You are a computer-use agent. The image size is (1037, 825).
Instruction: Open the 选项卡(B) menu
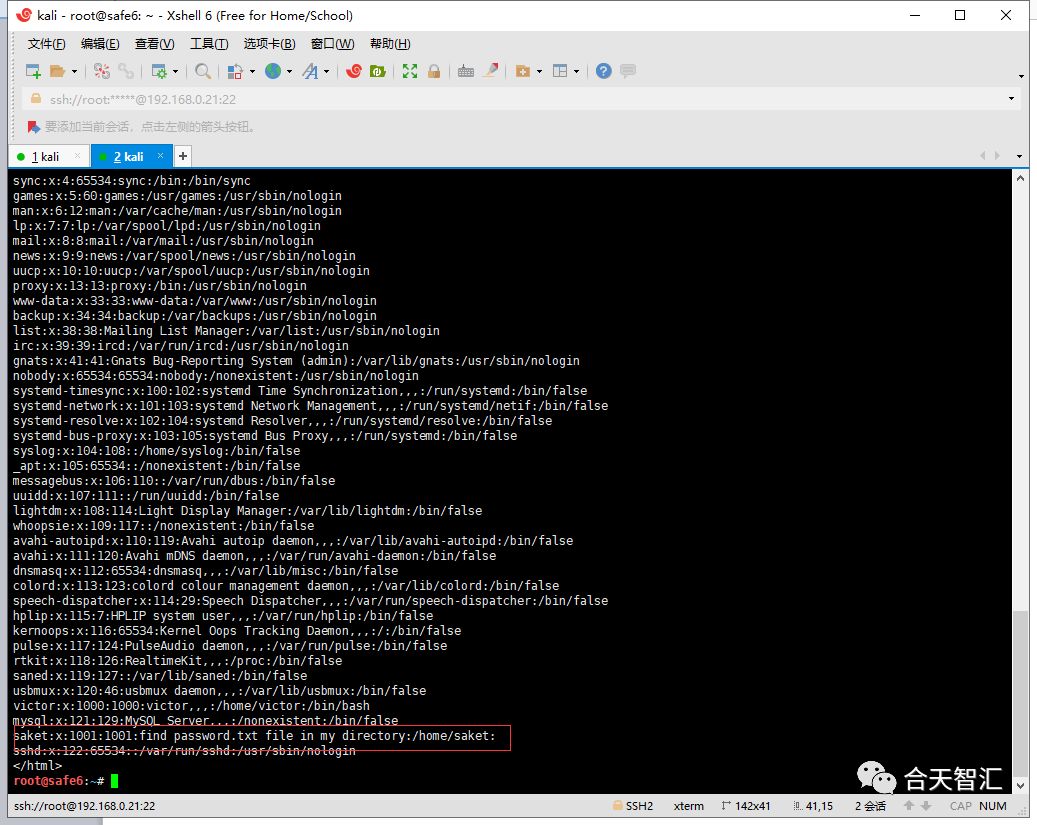click(269, 44)
